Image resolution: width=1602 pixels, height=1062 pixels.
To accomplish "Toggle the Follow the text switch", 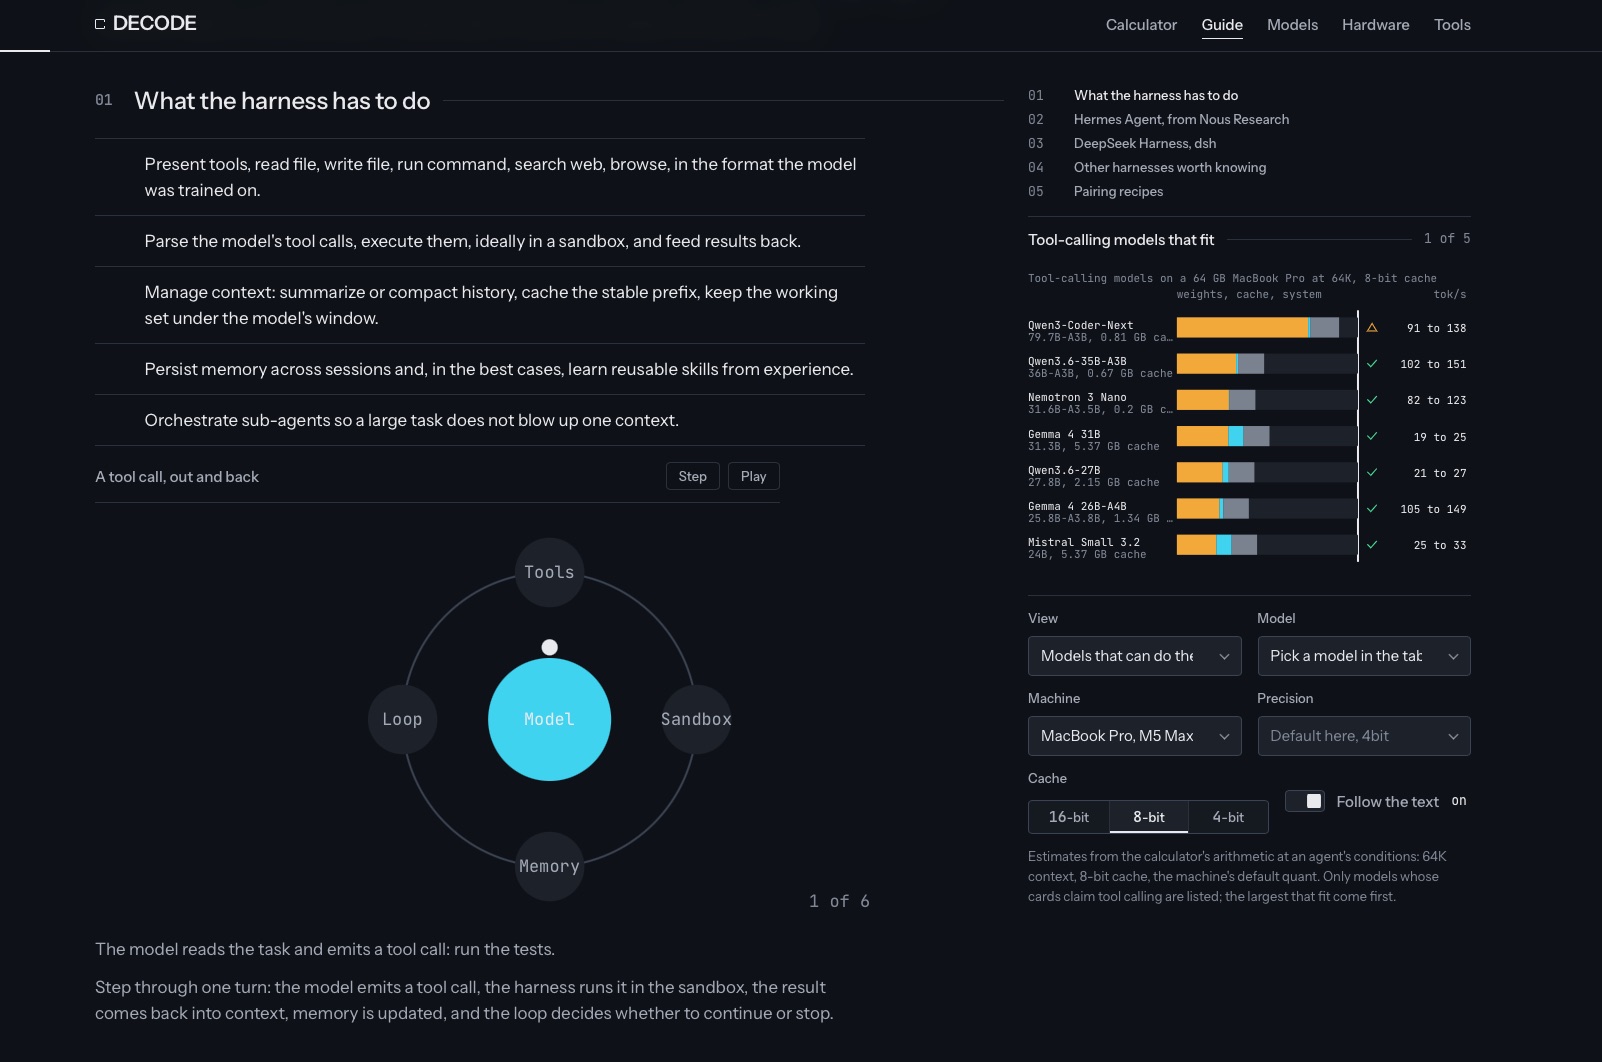I will click(1305, 801).
